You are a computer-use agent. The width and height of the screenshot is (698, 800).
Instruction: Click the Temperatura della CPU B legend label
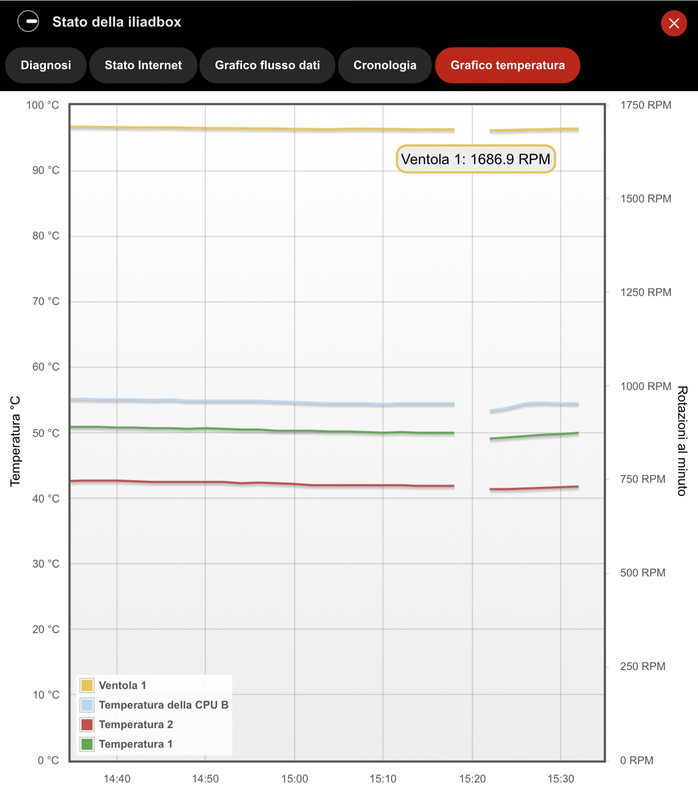(x=164, y=705)
